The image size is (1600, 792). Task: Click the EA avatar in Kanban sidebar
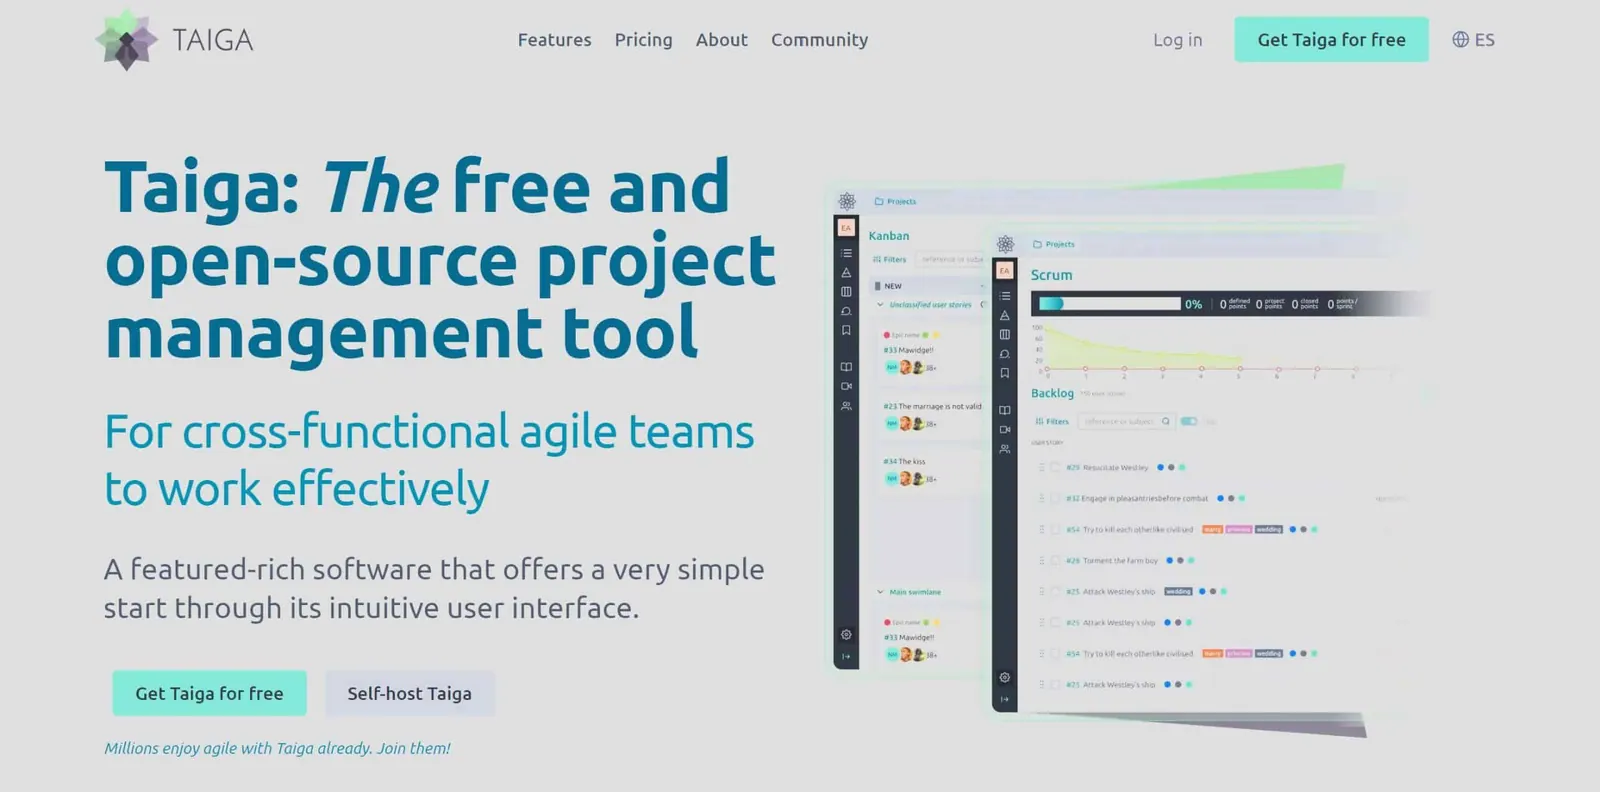846,228
